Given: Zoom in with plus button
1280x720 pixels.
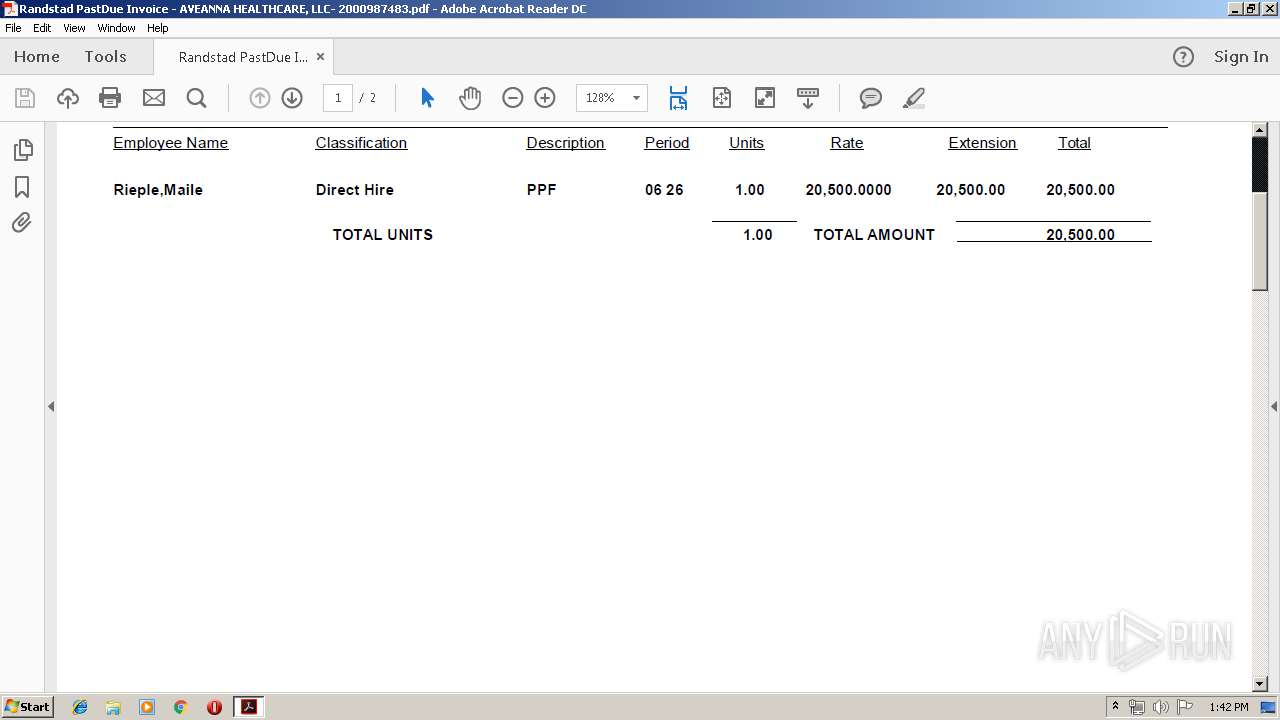Looking at the screenshot, I should (x=545, y=98).
